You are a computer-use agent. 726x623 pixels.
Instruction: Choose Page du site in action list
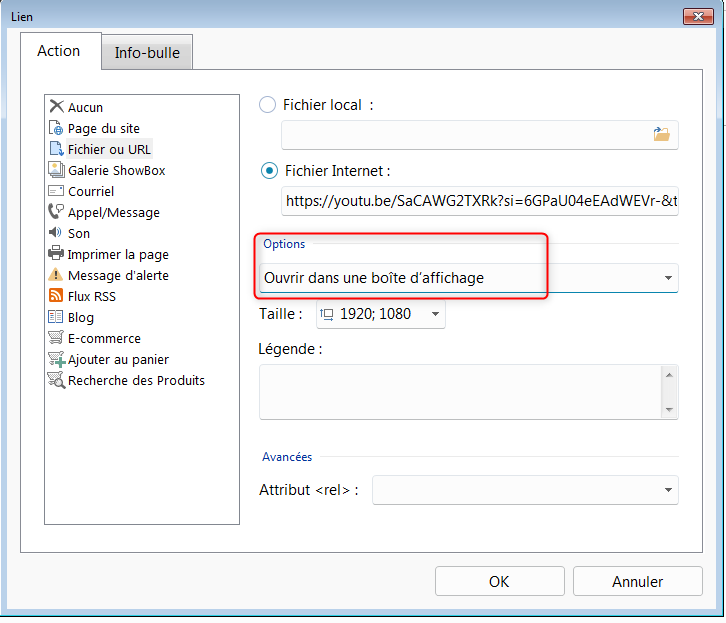104,128
